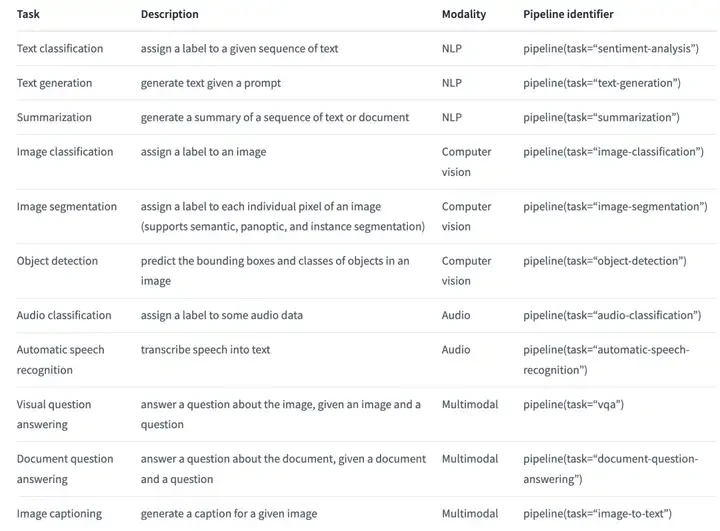Click the Audio classification description text
The width and height of the screenshot is (720, 531).
222,316
